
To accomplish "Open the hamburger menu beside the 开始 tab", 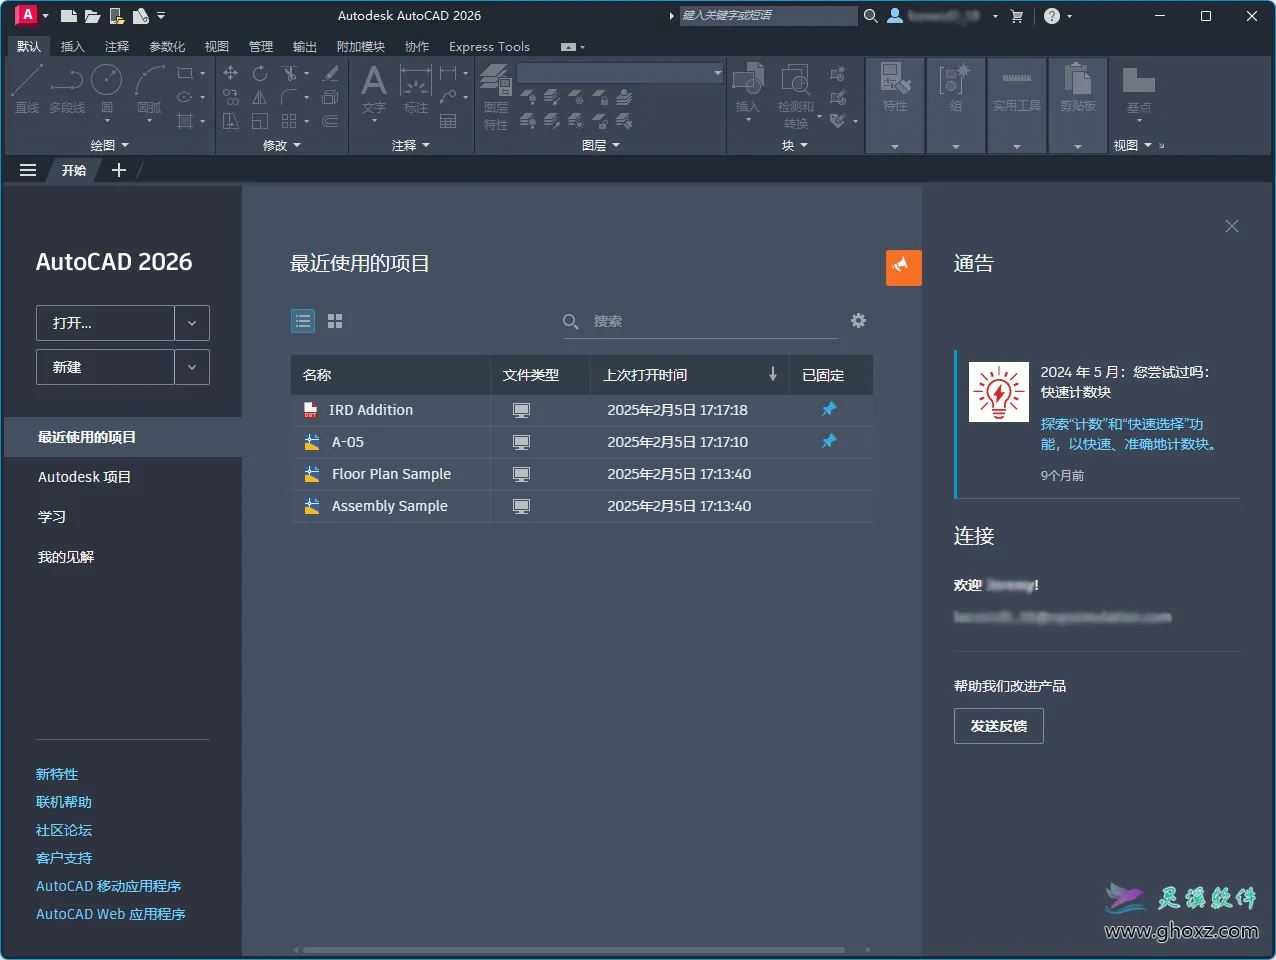I will 28,170.
